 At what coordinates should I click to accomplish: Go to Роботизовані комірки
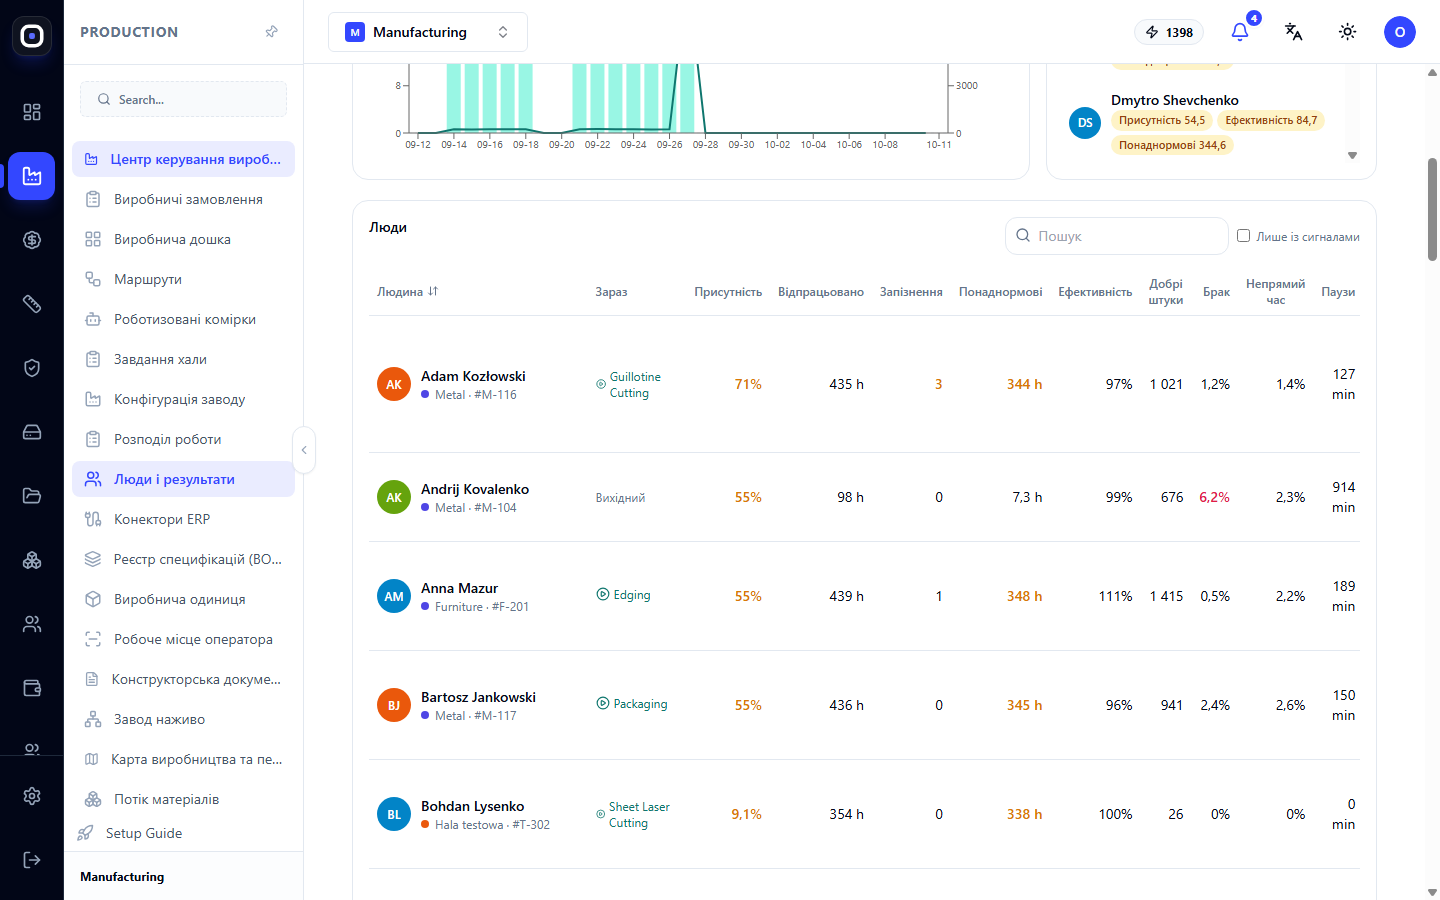[x=183, y=319]
